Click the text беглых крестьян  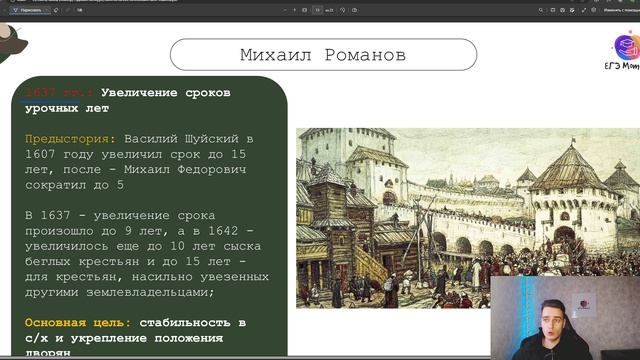coord(82,261)
